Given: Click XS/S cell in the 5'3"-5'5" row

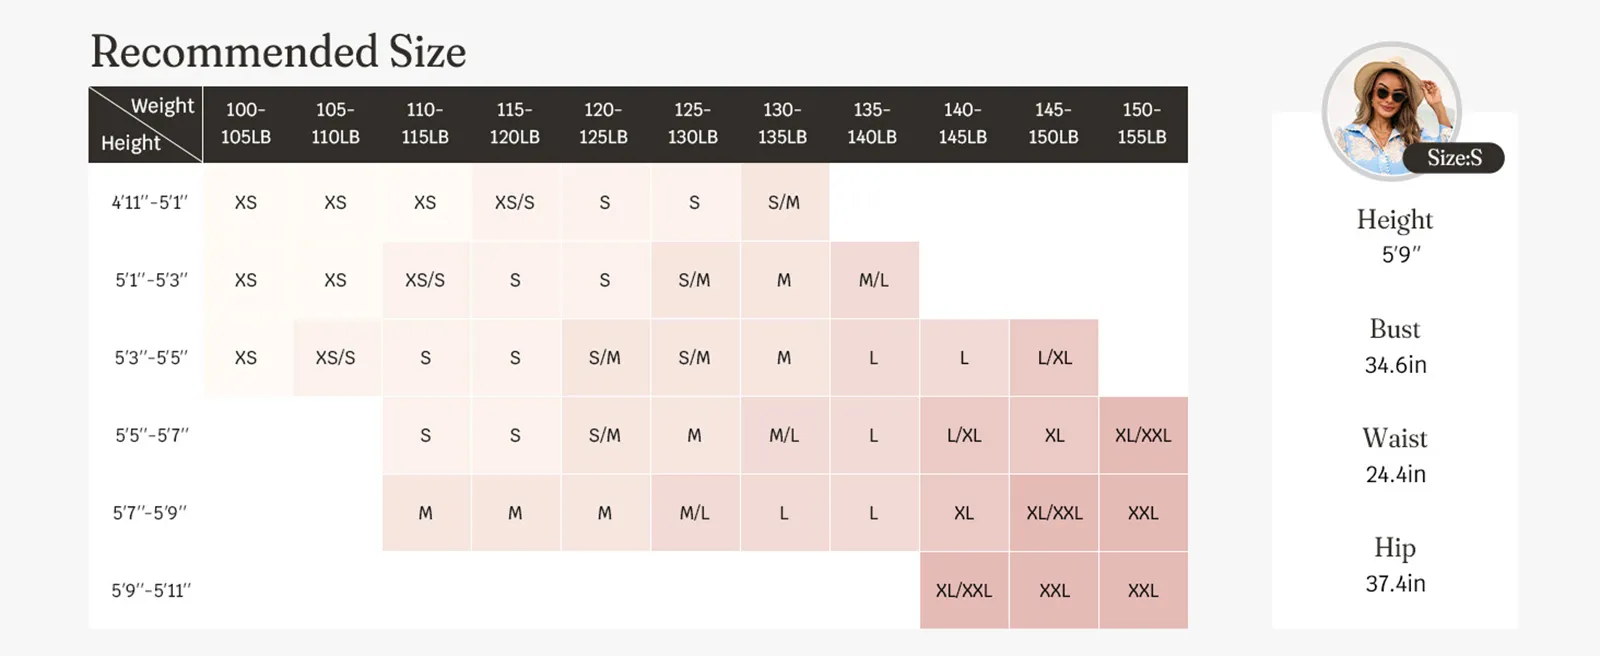Looking at the screenshot, I should click(335, 357).
